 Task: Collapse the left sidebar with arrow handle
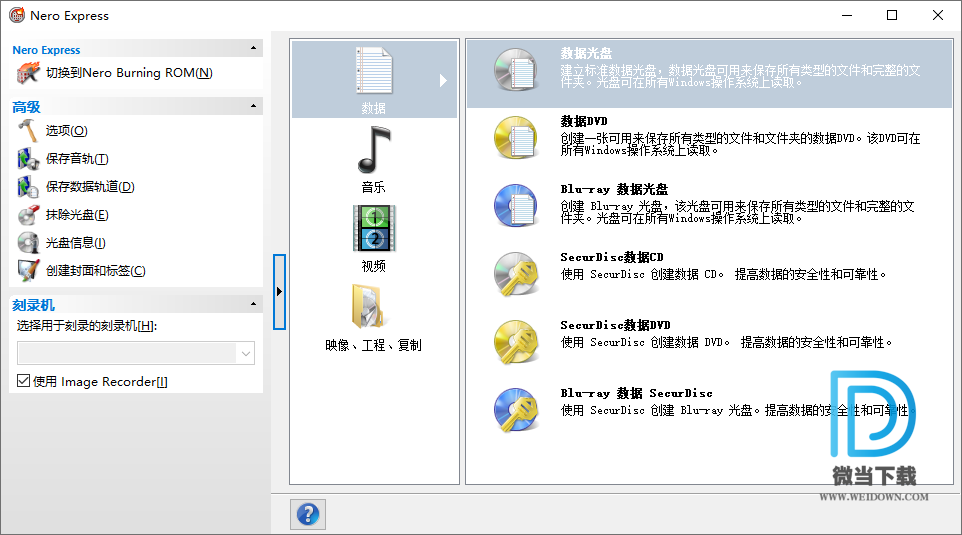[x=279, y=291]
